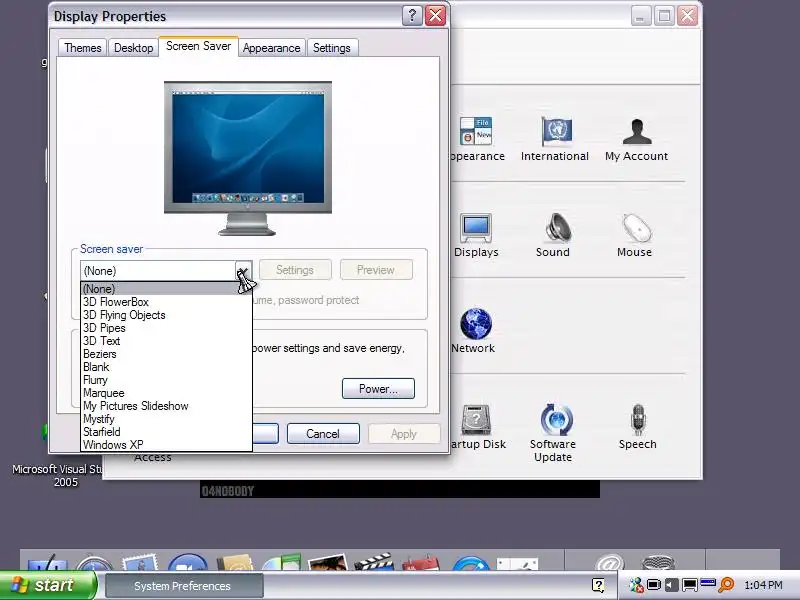
Task: Choose 3D Text screen saver
Action: [166, 341]
